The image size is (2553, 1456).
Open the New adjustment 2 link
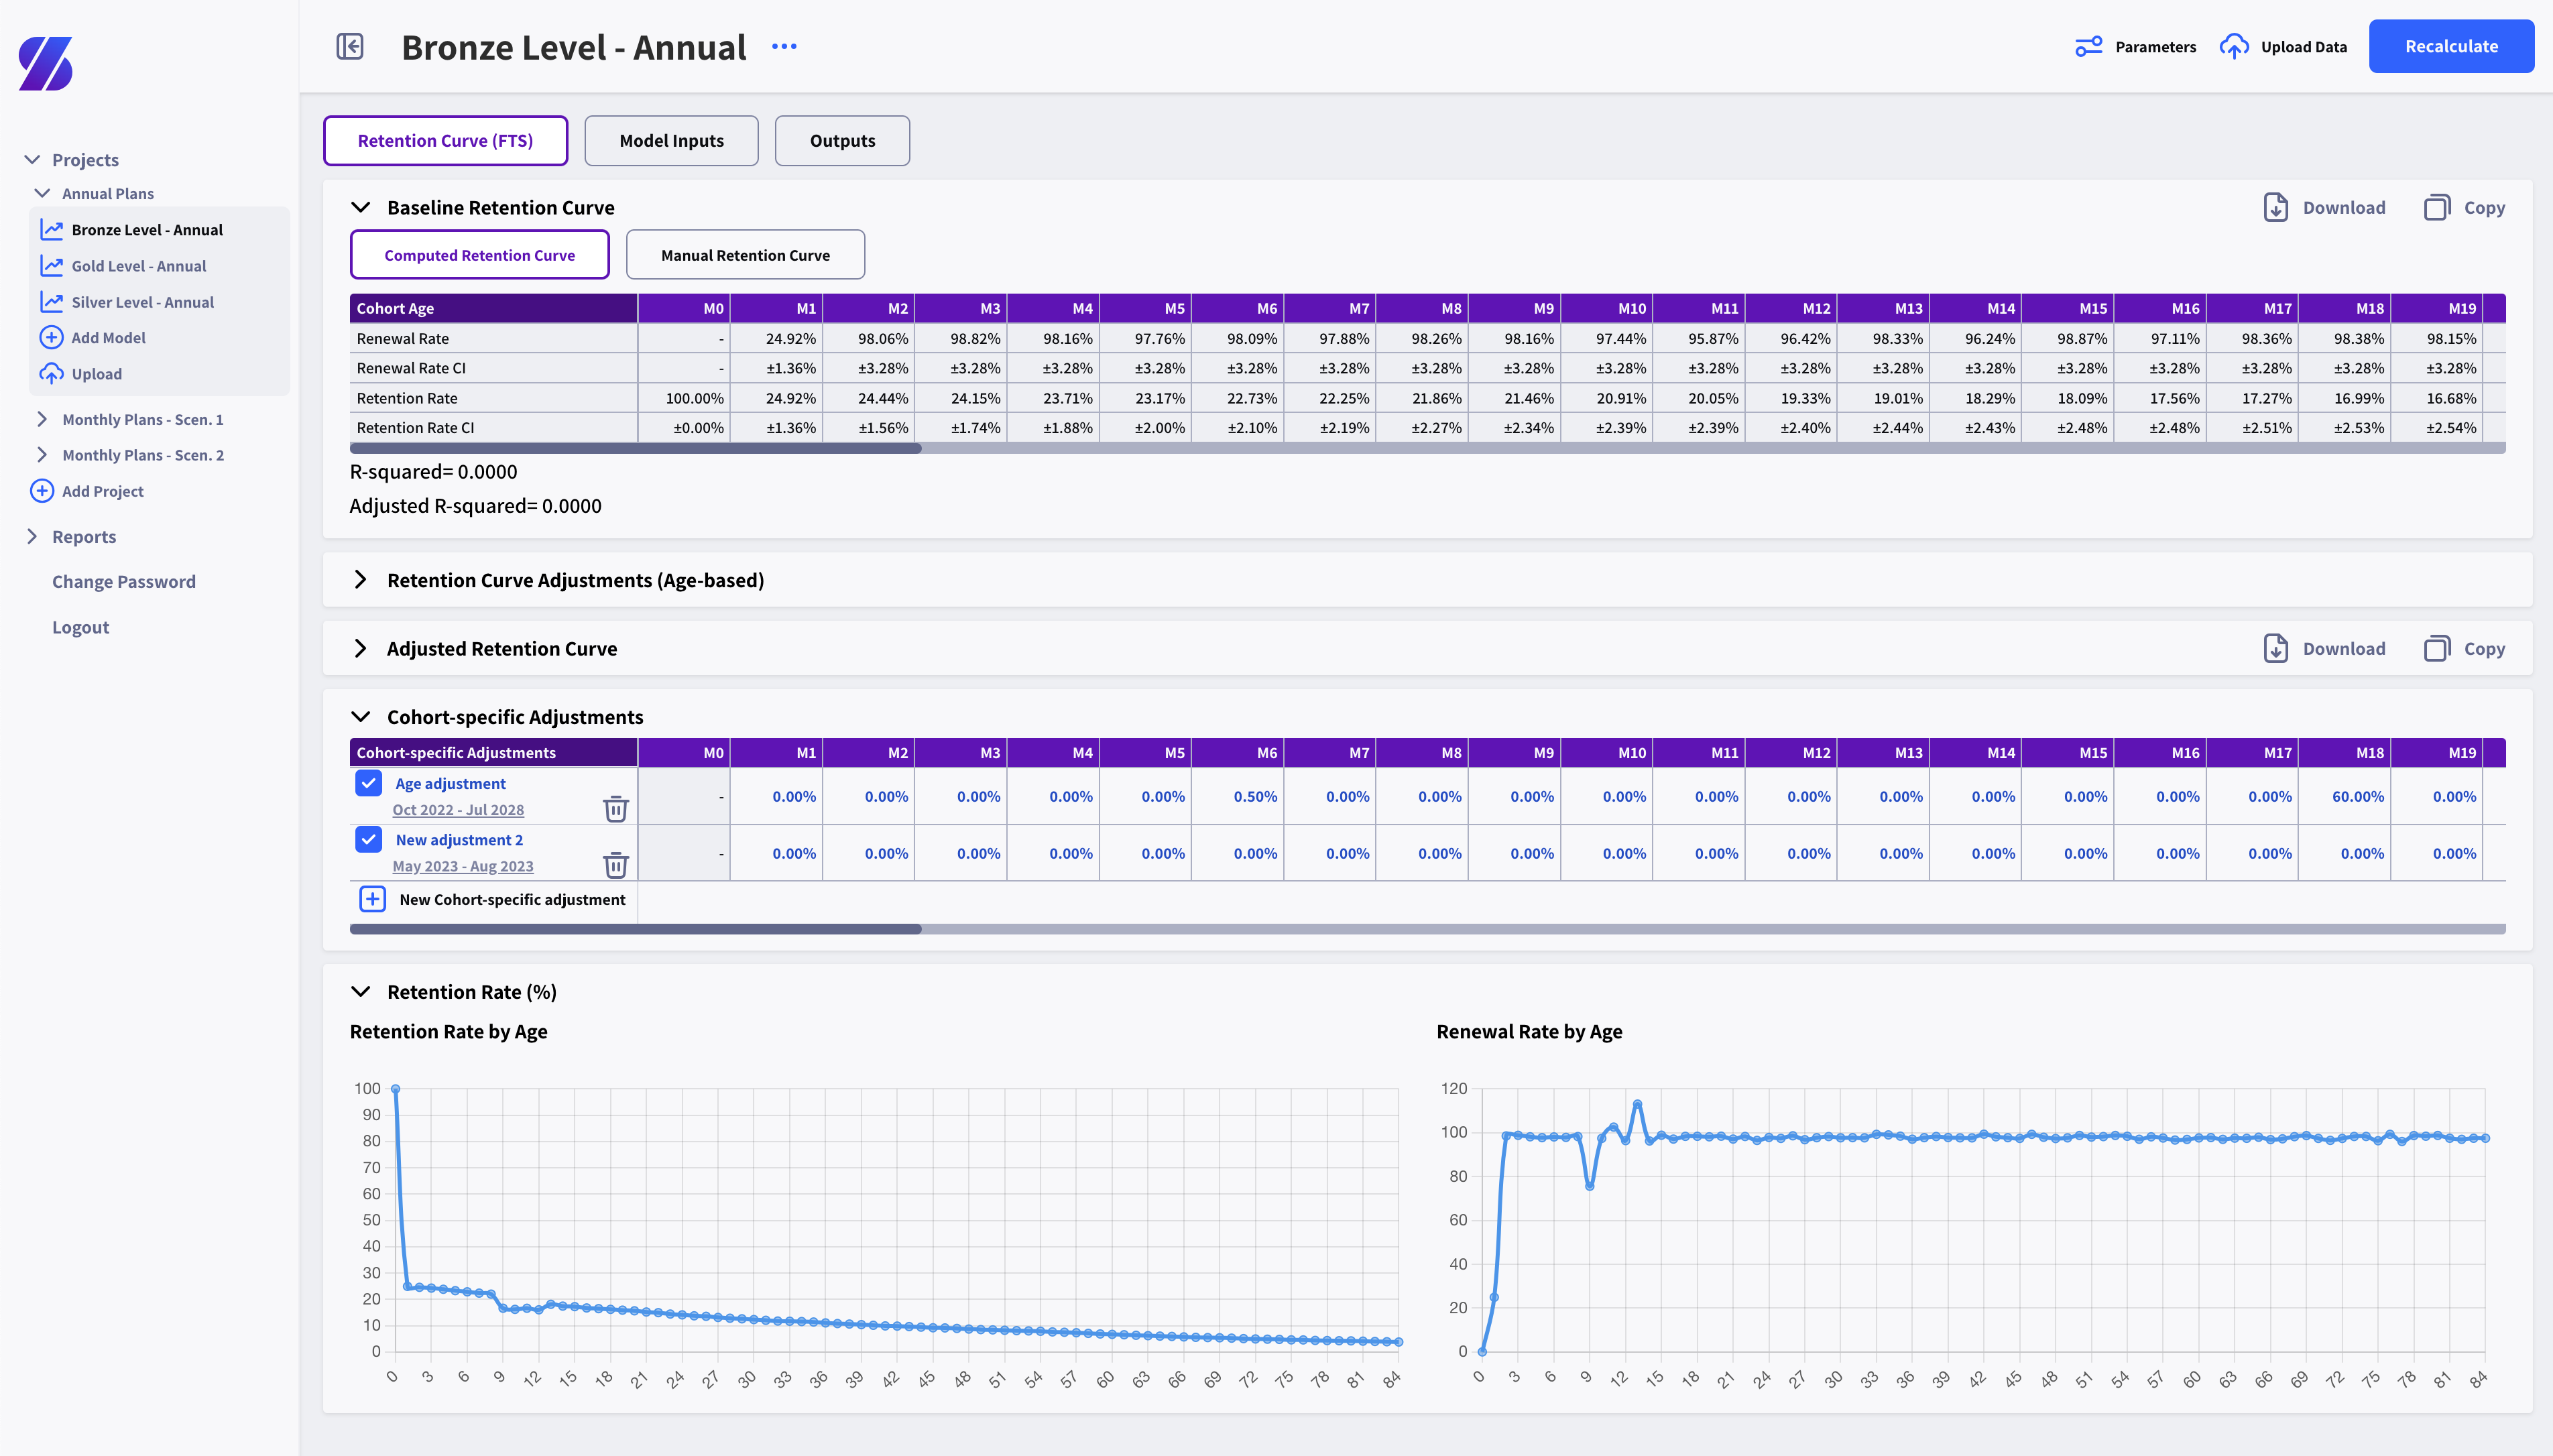[x=459, y=840]
